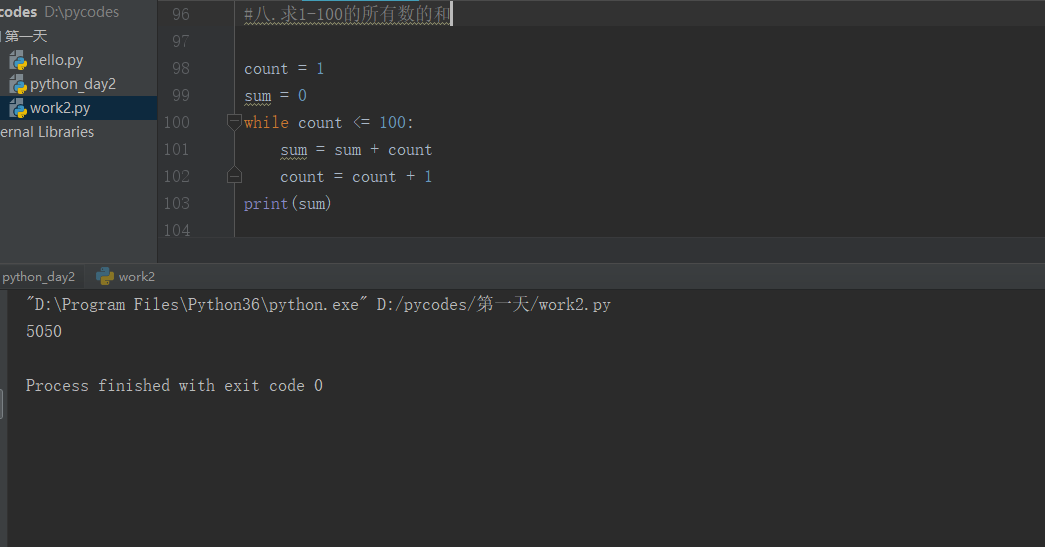Select work2.py in project tree
The width and height of the screenshot is (1045, 547).
(x=60, y=108)
